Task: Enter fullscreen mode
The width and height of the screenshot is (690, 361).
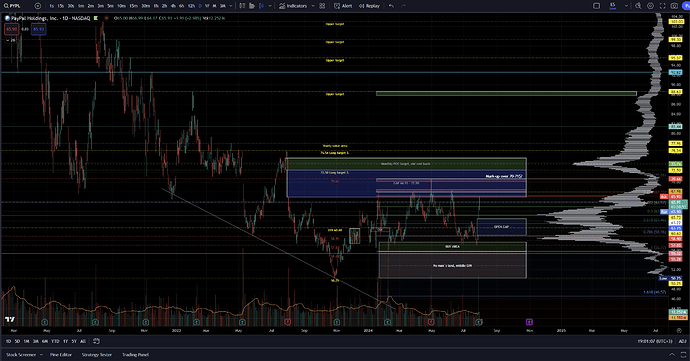Action: tap(662, 6)
